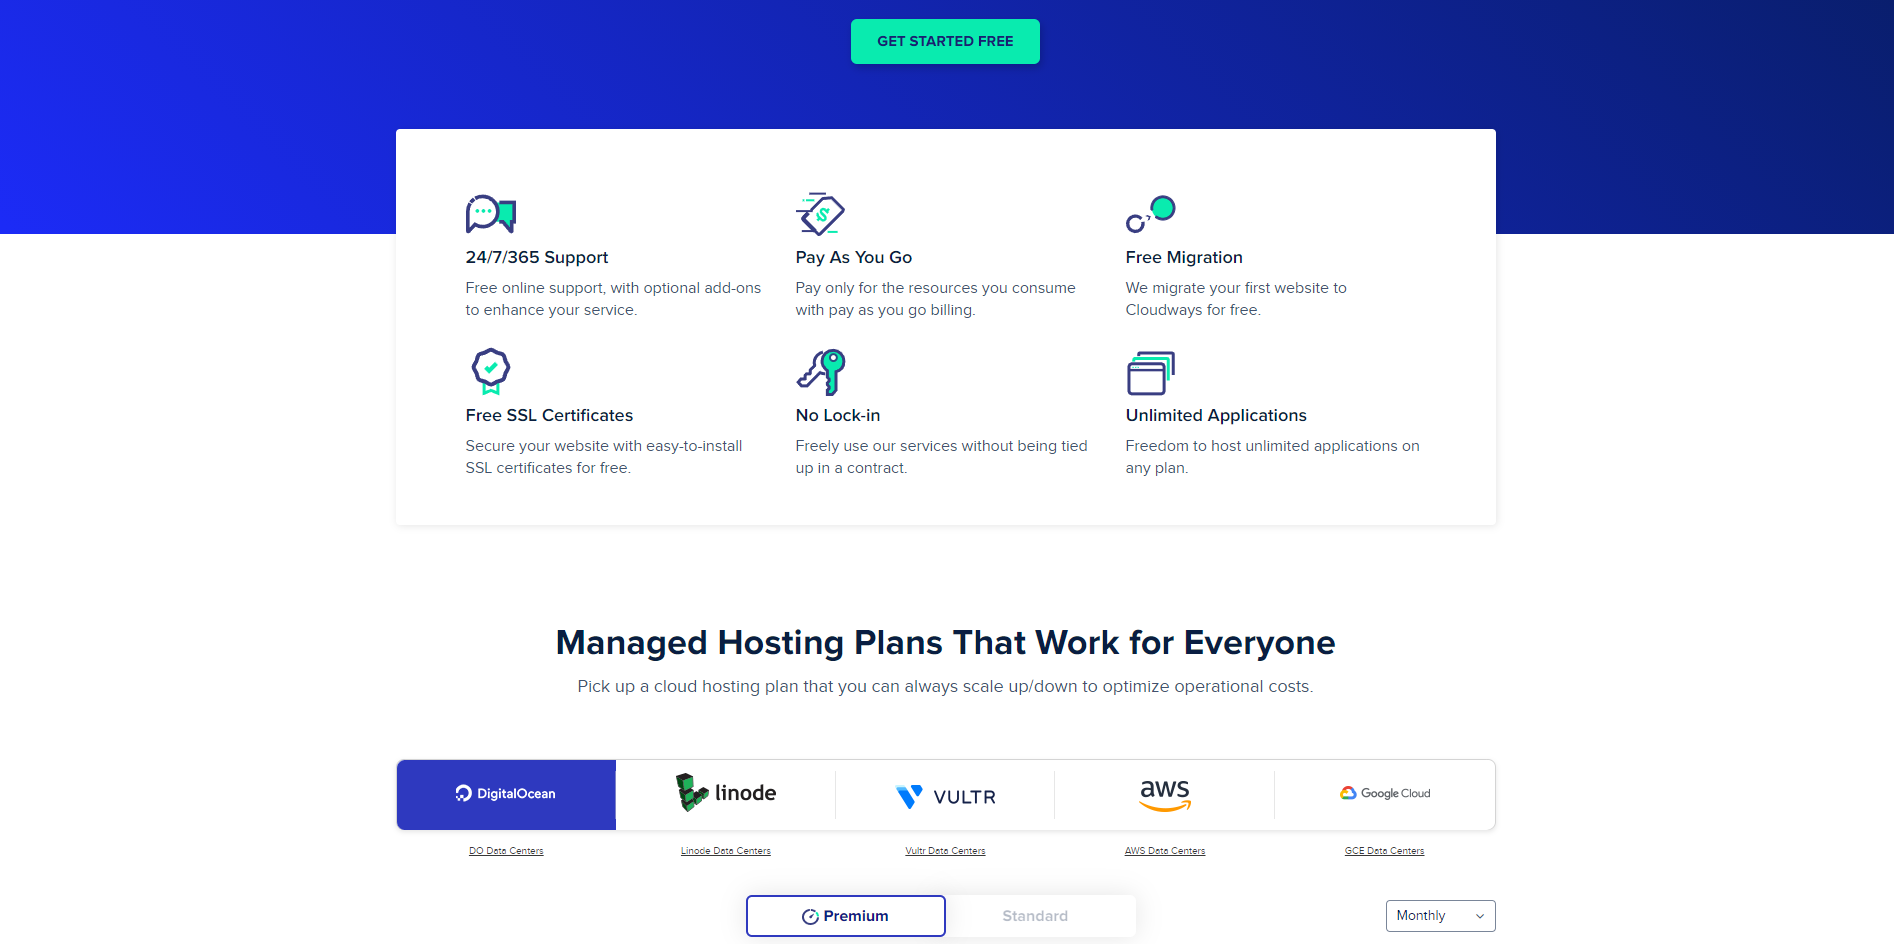
Task: Click the Pay As You Go tag icon
Action: [x=820, y=213]
